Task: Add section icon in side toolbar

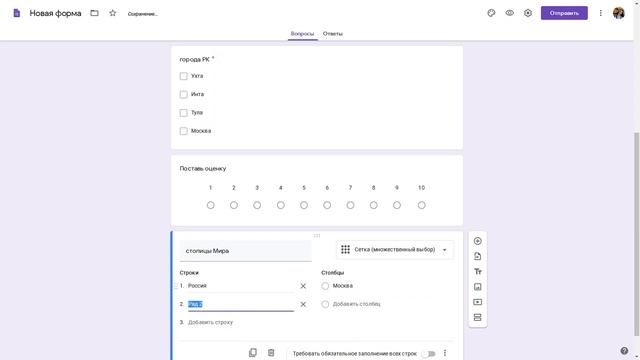Action: tap(478, 317)
